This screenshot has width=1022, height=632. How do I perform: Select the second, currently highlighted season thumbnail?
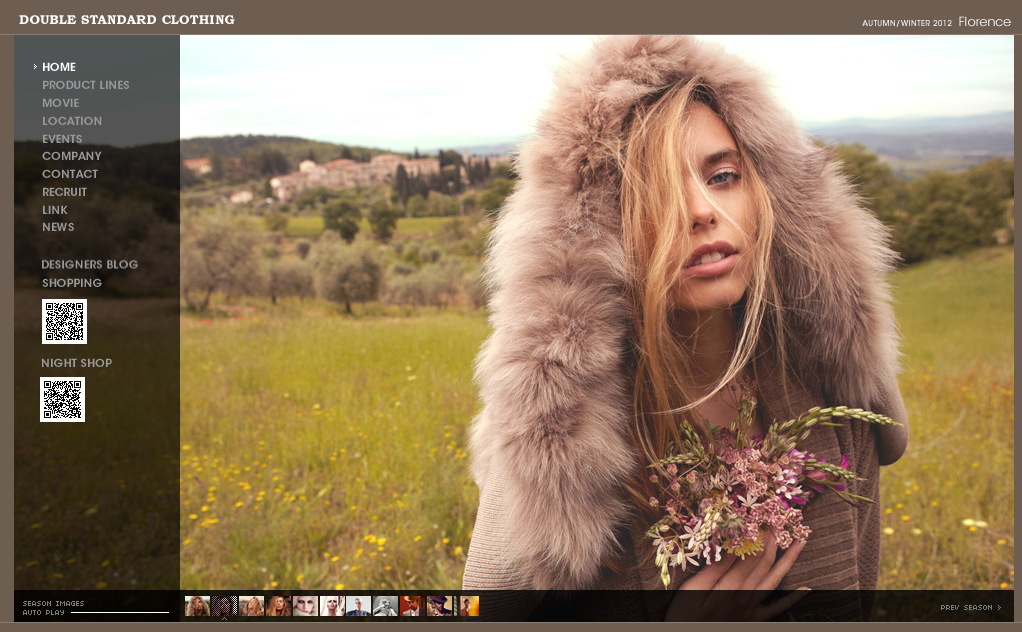[x=224, y=606]
